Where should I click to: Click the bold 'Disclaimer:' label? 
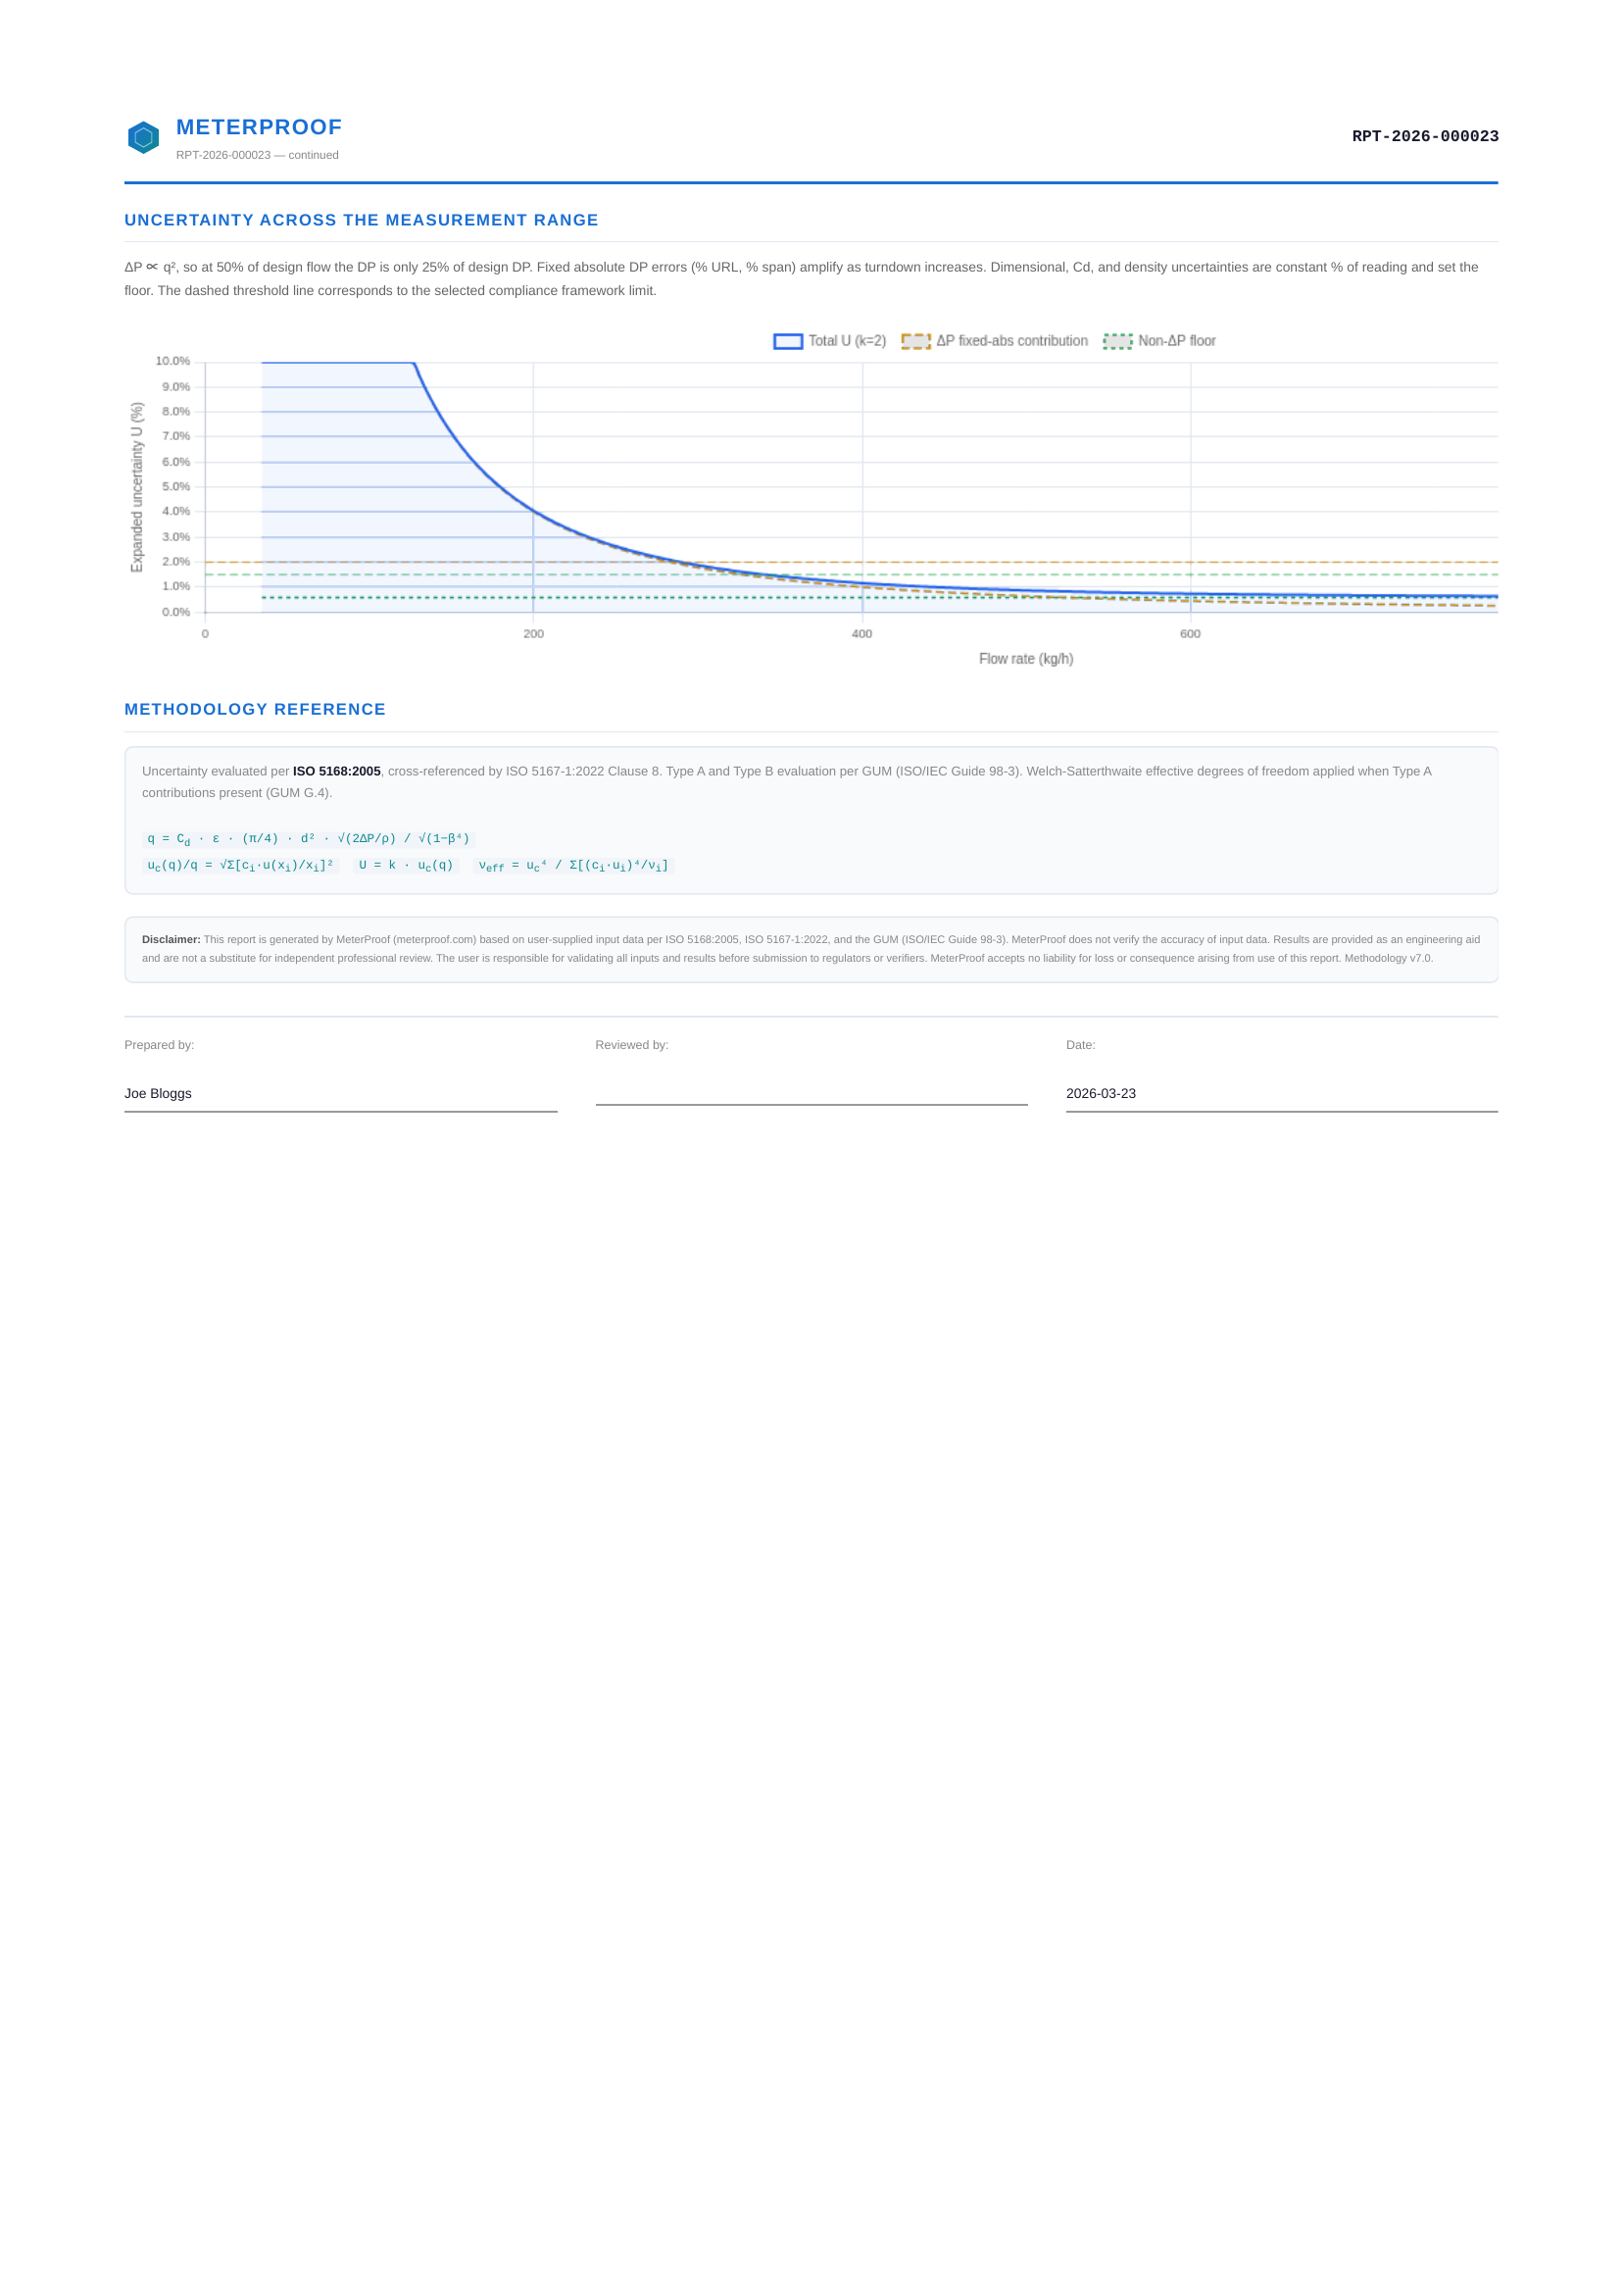[171, 939]
